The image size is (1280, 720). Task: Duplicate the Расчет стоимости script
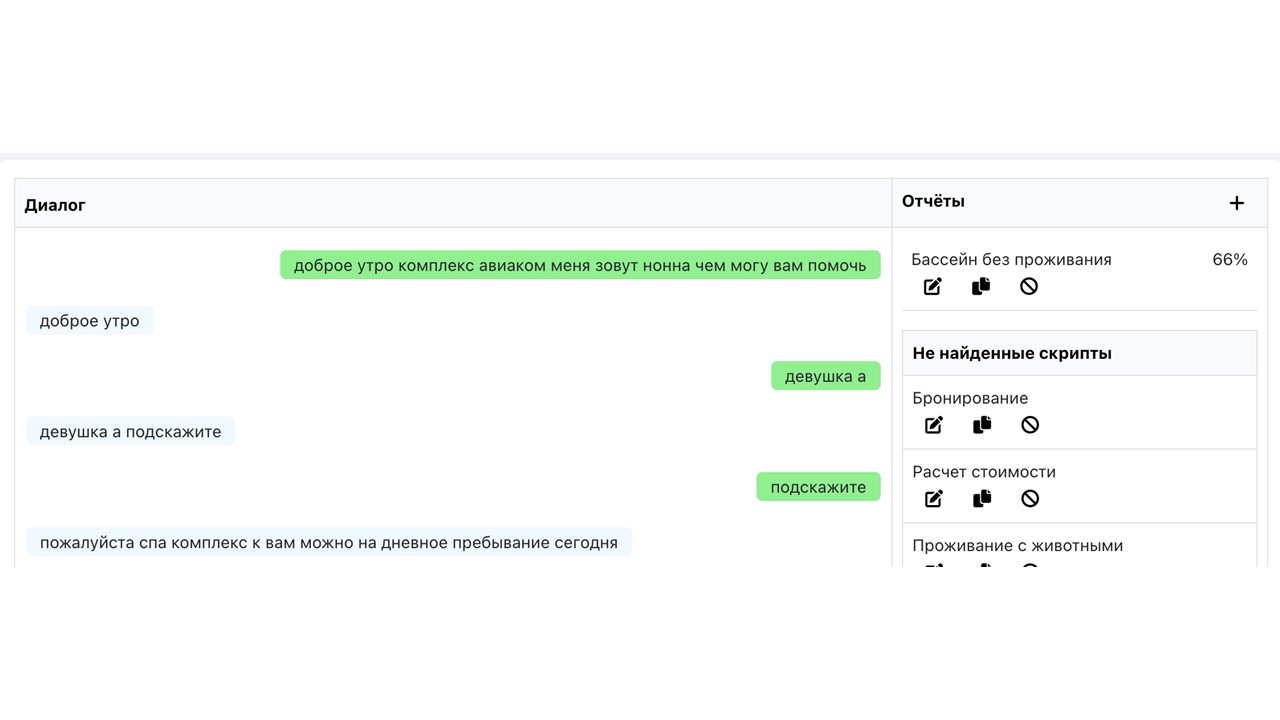coord(982,499)
